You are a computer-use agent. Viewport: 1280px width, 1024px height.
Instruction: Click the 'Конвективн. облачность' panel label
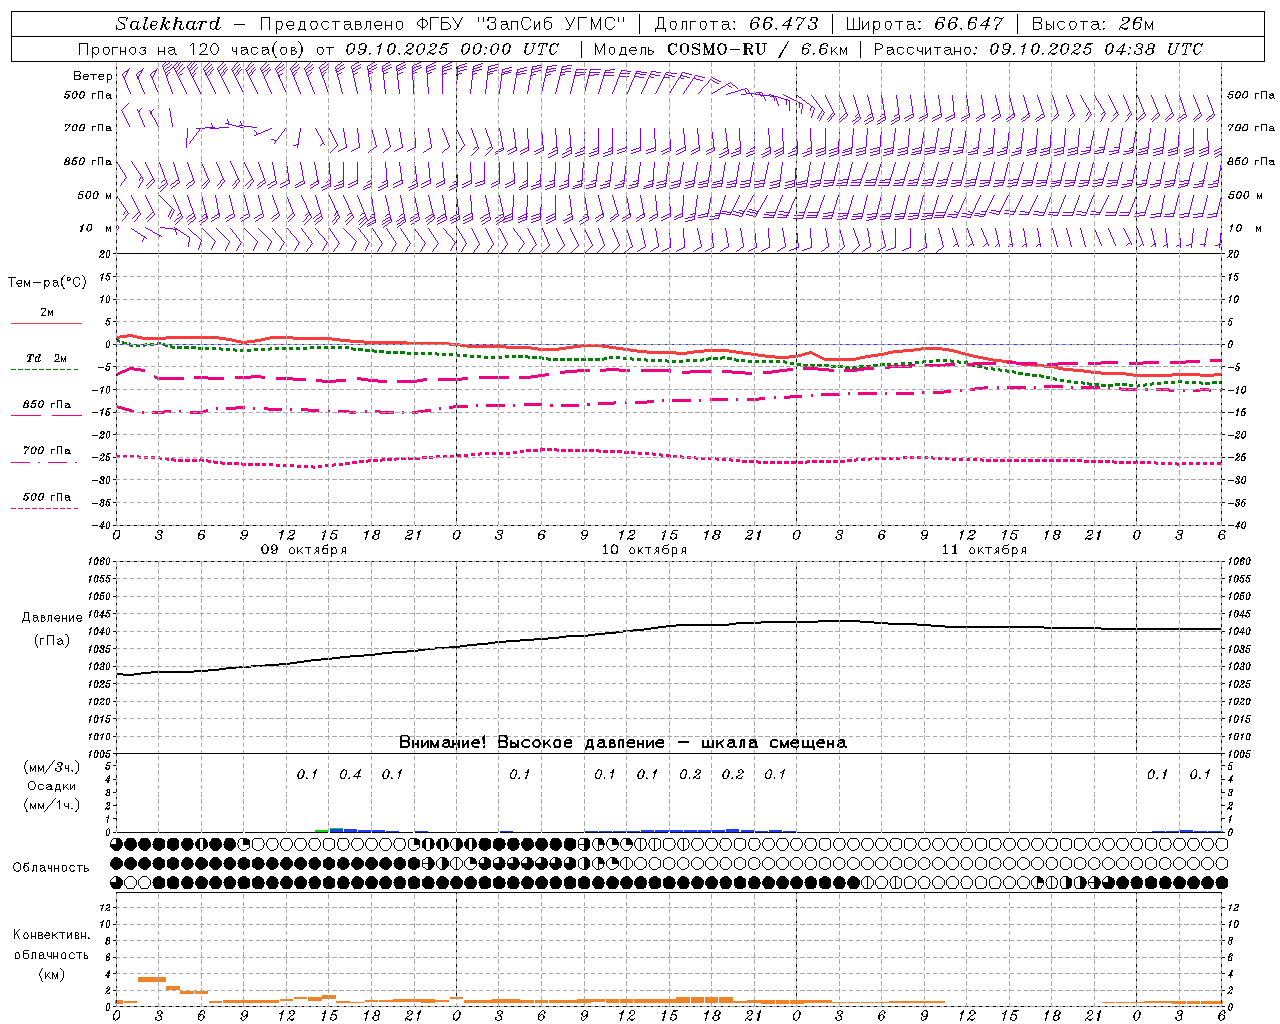coord(51,945)
